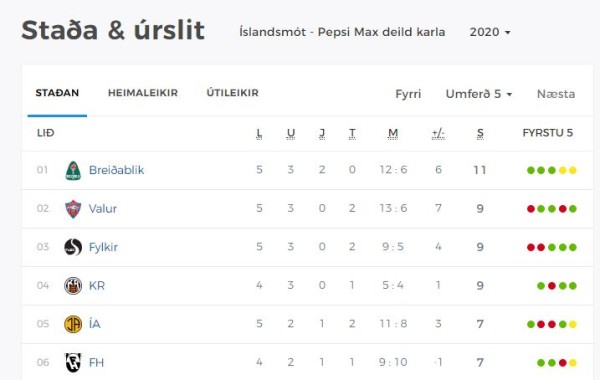Viewport: 600px width, 380px height.
Task: Click the S points column header
Action: click(x=480, y=133)
